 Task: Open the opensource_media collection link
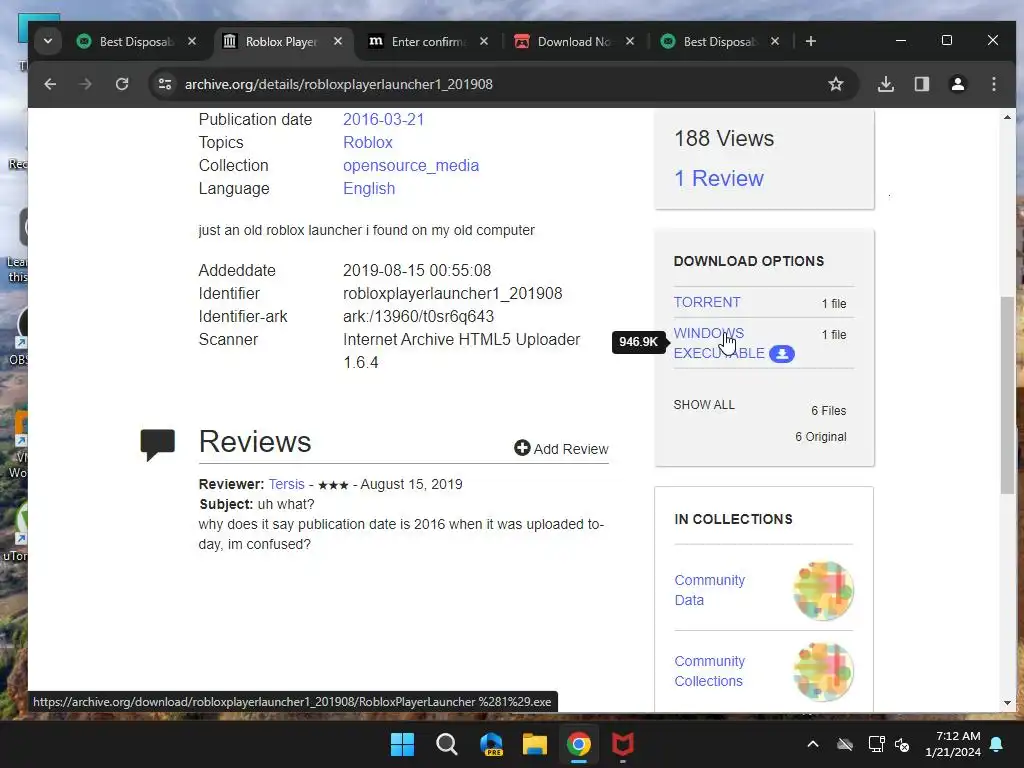pyautogui.click(x=411, y=165)
